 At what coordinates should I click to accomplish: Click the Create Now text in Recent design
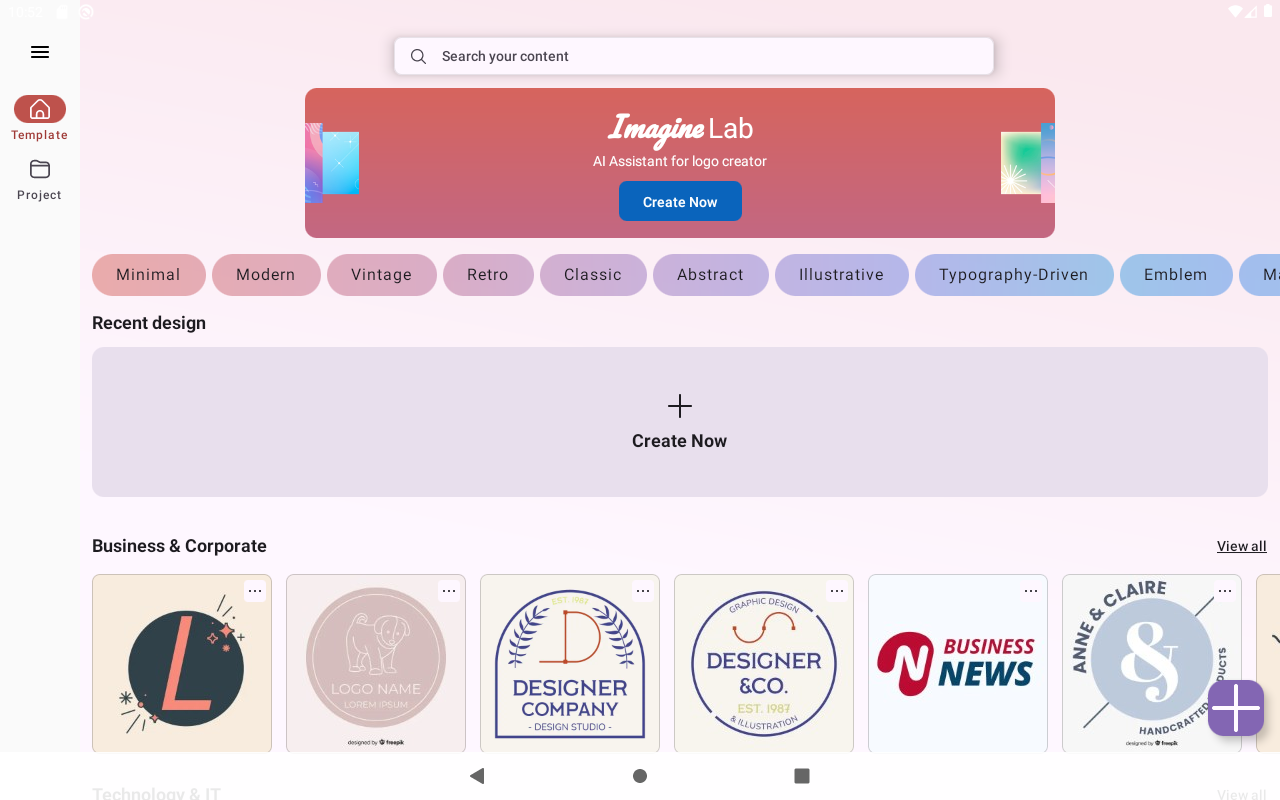tap(680, 441)
